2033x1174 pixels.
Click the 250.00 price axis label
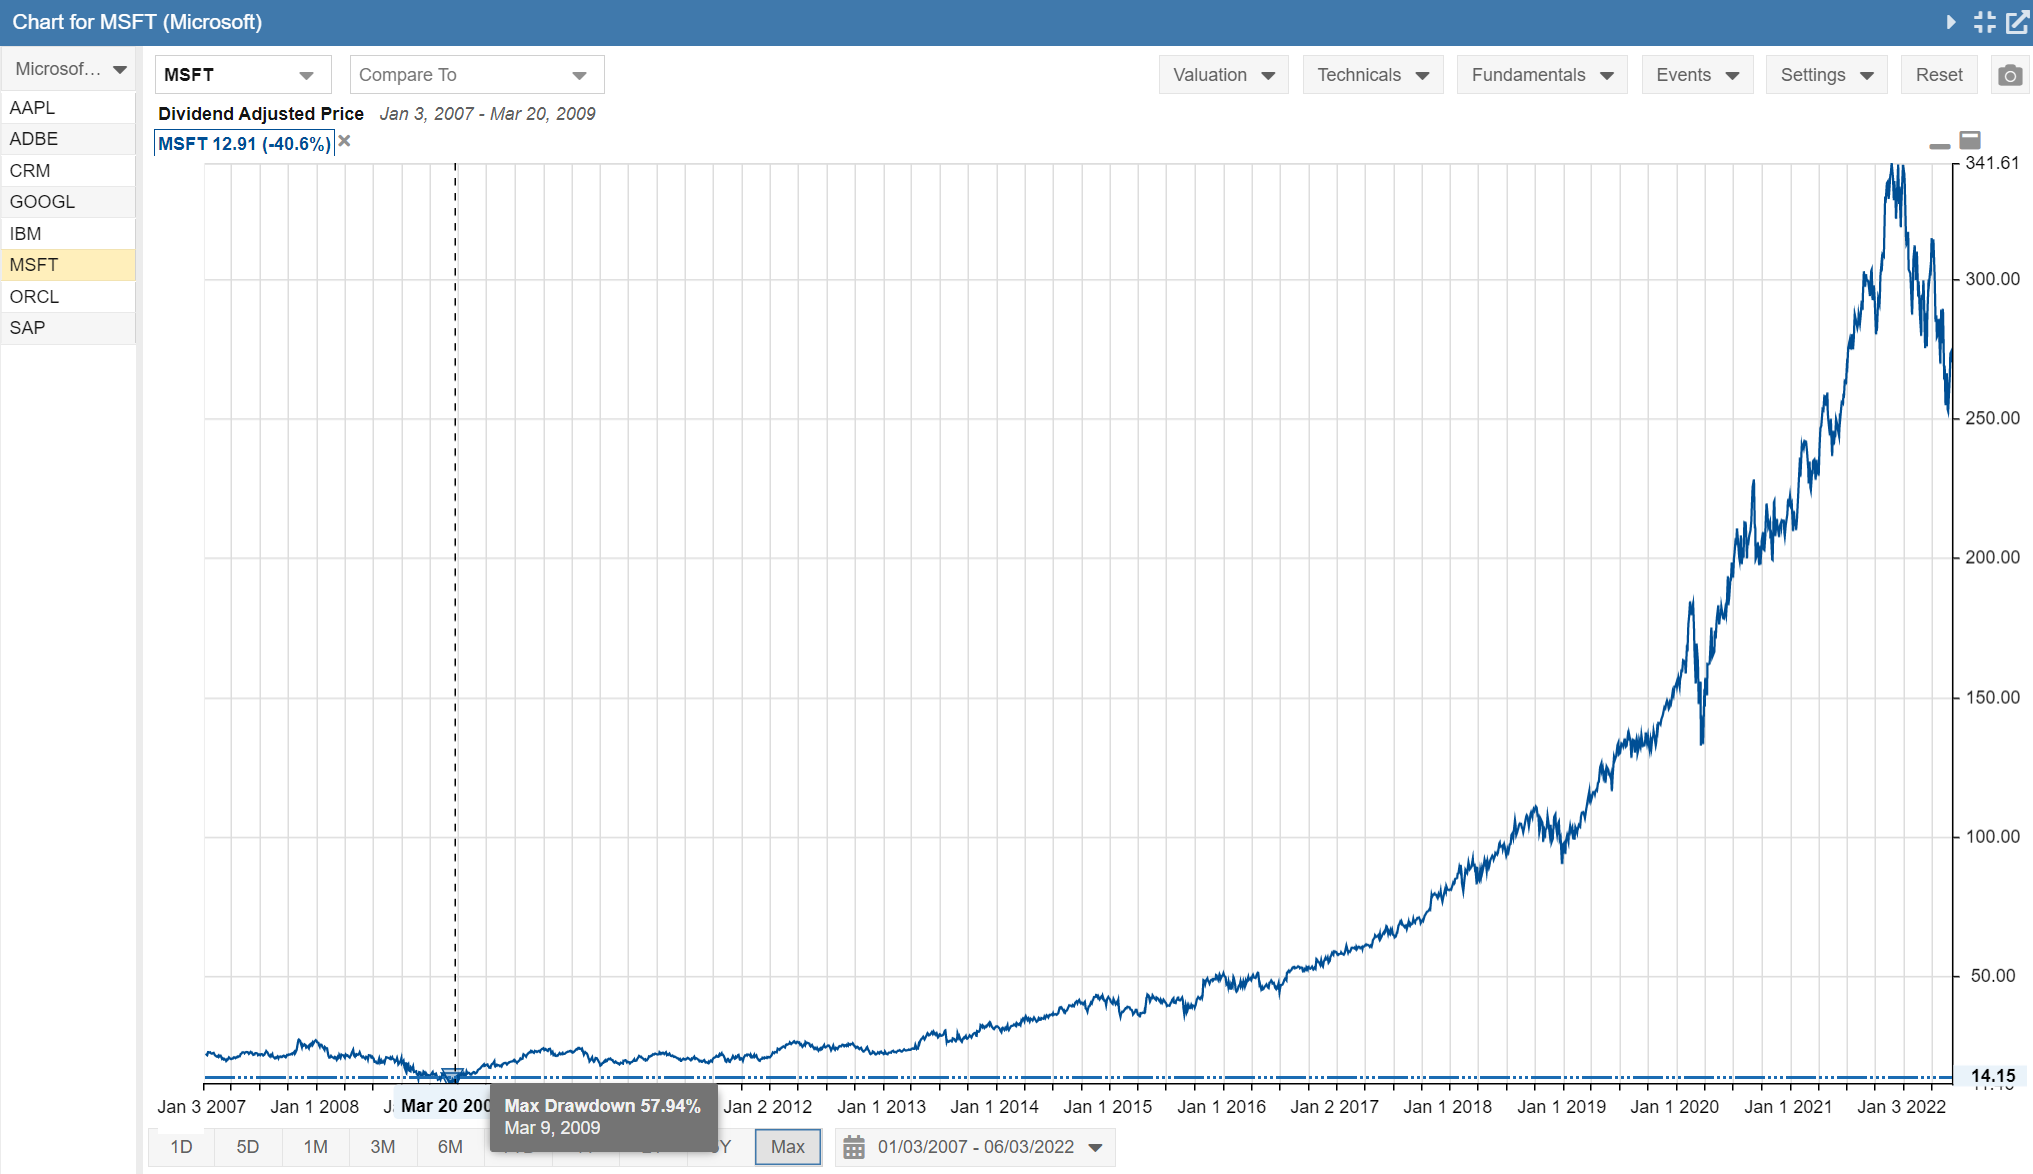(x=1992, y=418)
